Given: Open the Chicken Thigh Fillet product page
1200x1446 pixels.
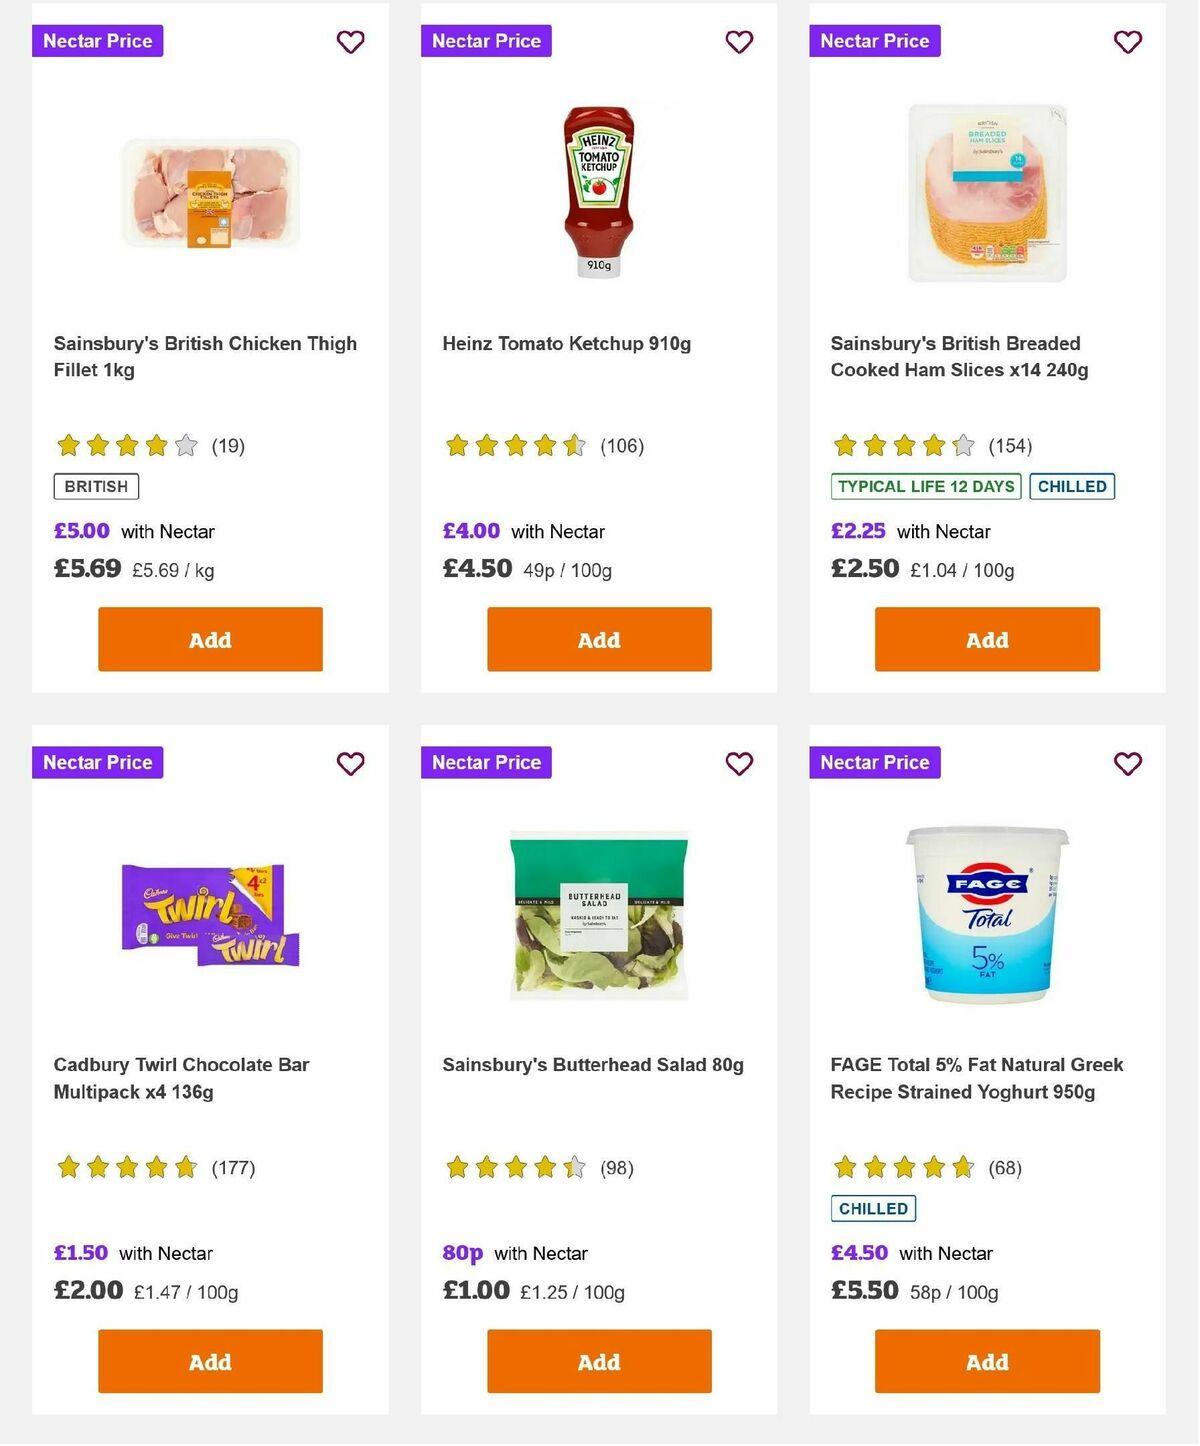Looking at the screenshot, I should tap(205, 356).
